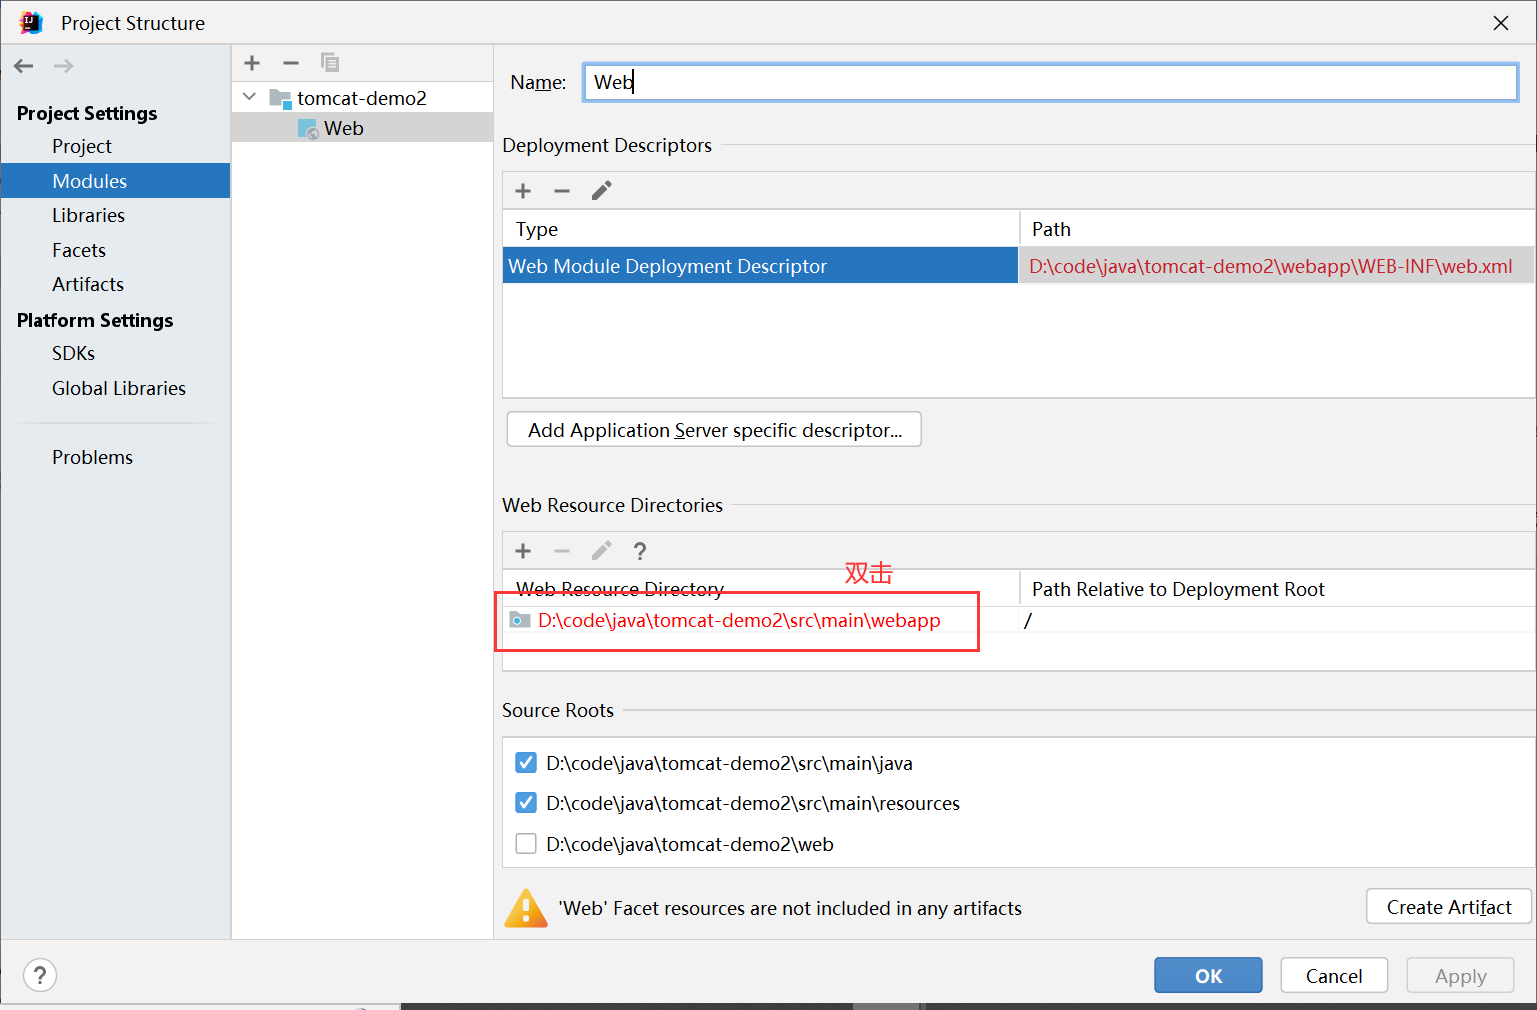Edit the deployment descriptor with the pencil icon
The width and height of the screenshot is (1537, 1010).
(601, 191)
